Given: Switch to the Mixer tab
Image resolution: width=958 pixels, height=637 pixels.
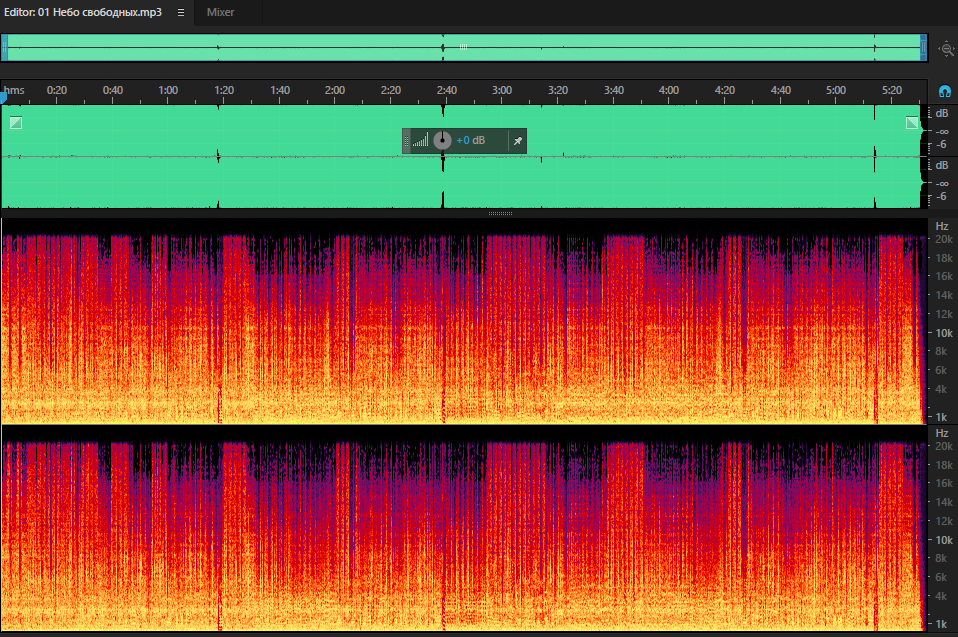Looking at the screenshot, I should pos(220,12).
